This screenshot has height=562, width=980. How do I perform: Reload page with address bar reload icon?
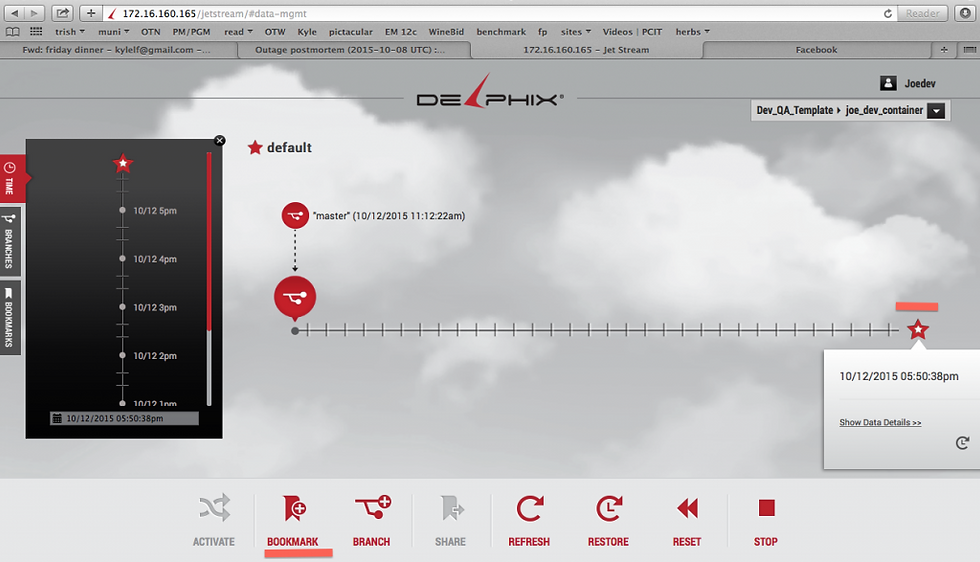click(888, 13)
